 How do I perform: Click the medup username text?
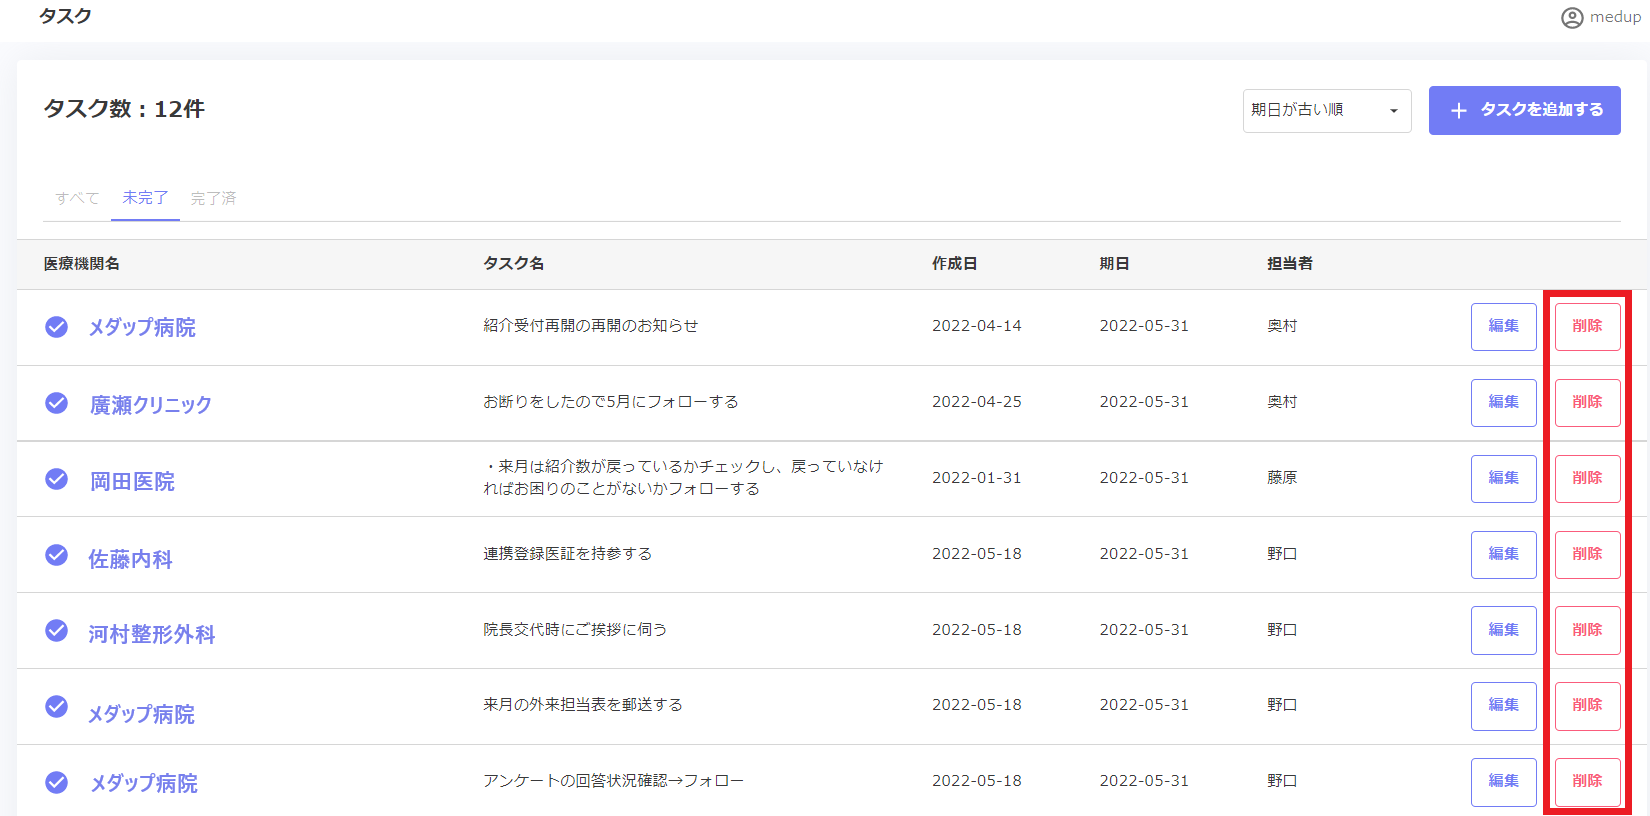[x=1615, y=17]
